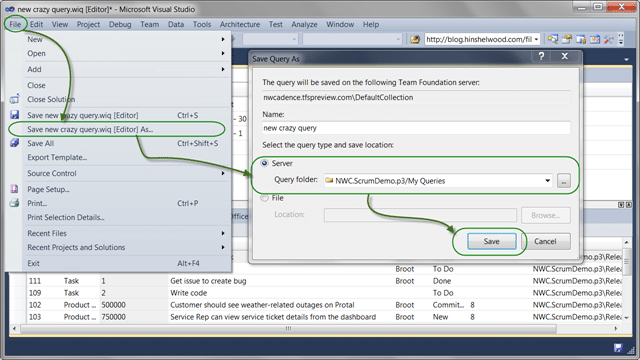
Task: Click the dialog help question mark
Action: point(541,56)
